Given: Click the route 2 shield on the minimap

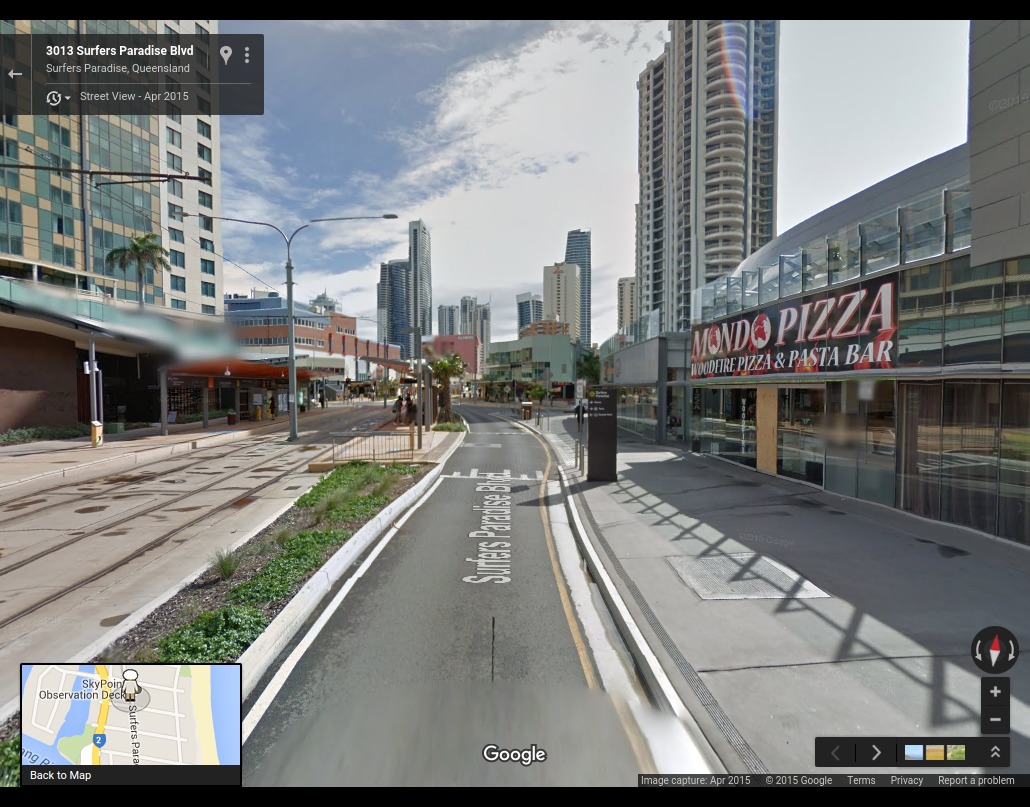Looking at the screenshot, I should 99,740.
